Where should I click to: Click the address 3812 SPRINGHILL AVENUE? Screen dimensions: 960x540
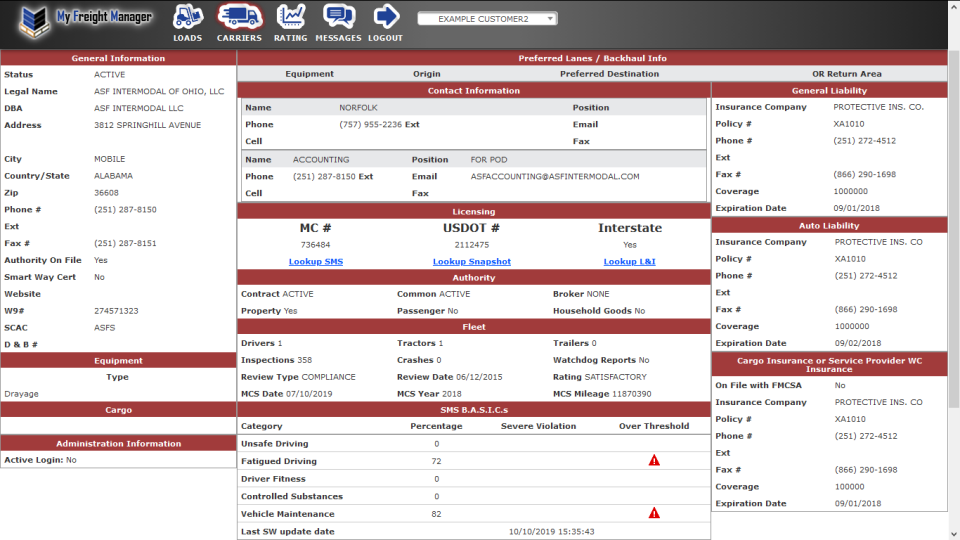148,125
